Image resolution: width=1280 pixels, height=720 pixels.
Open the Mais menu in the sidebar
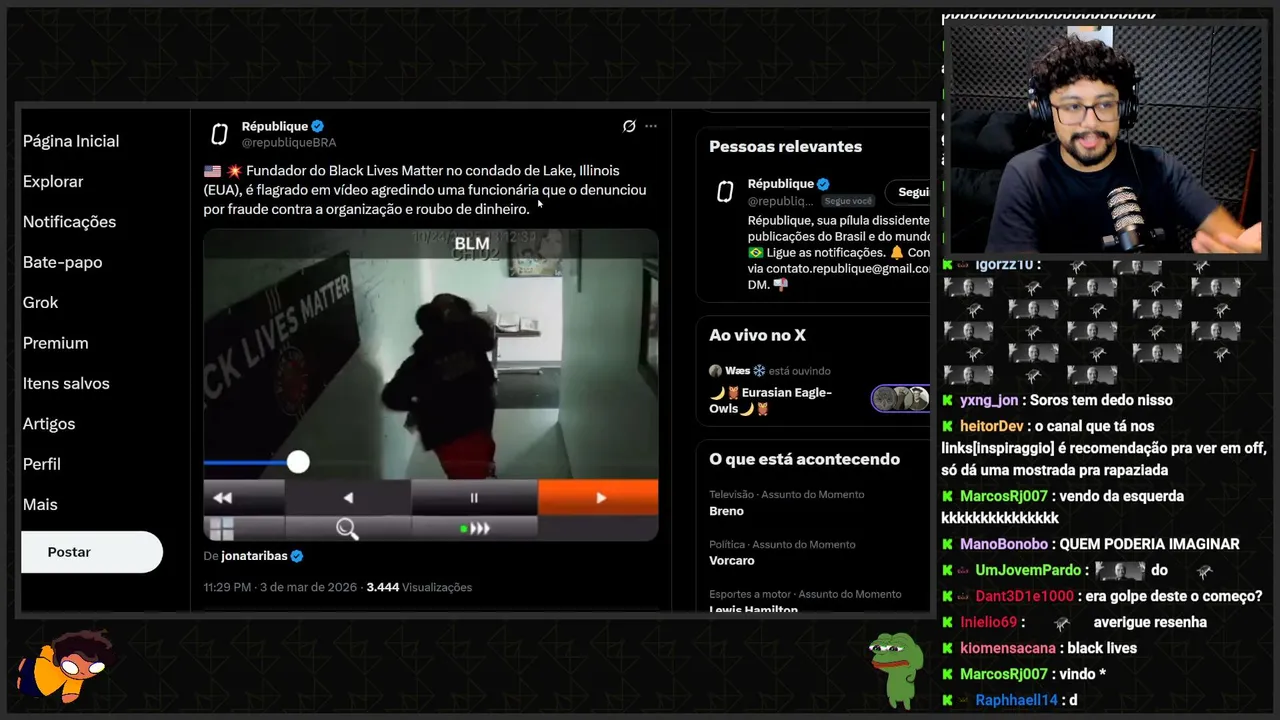[x=40, y=504]
